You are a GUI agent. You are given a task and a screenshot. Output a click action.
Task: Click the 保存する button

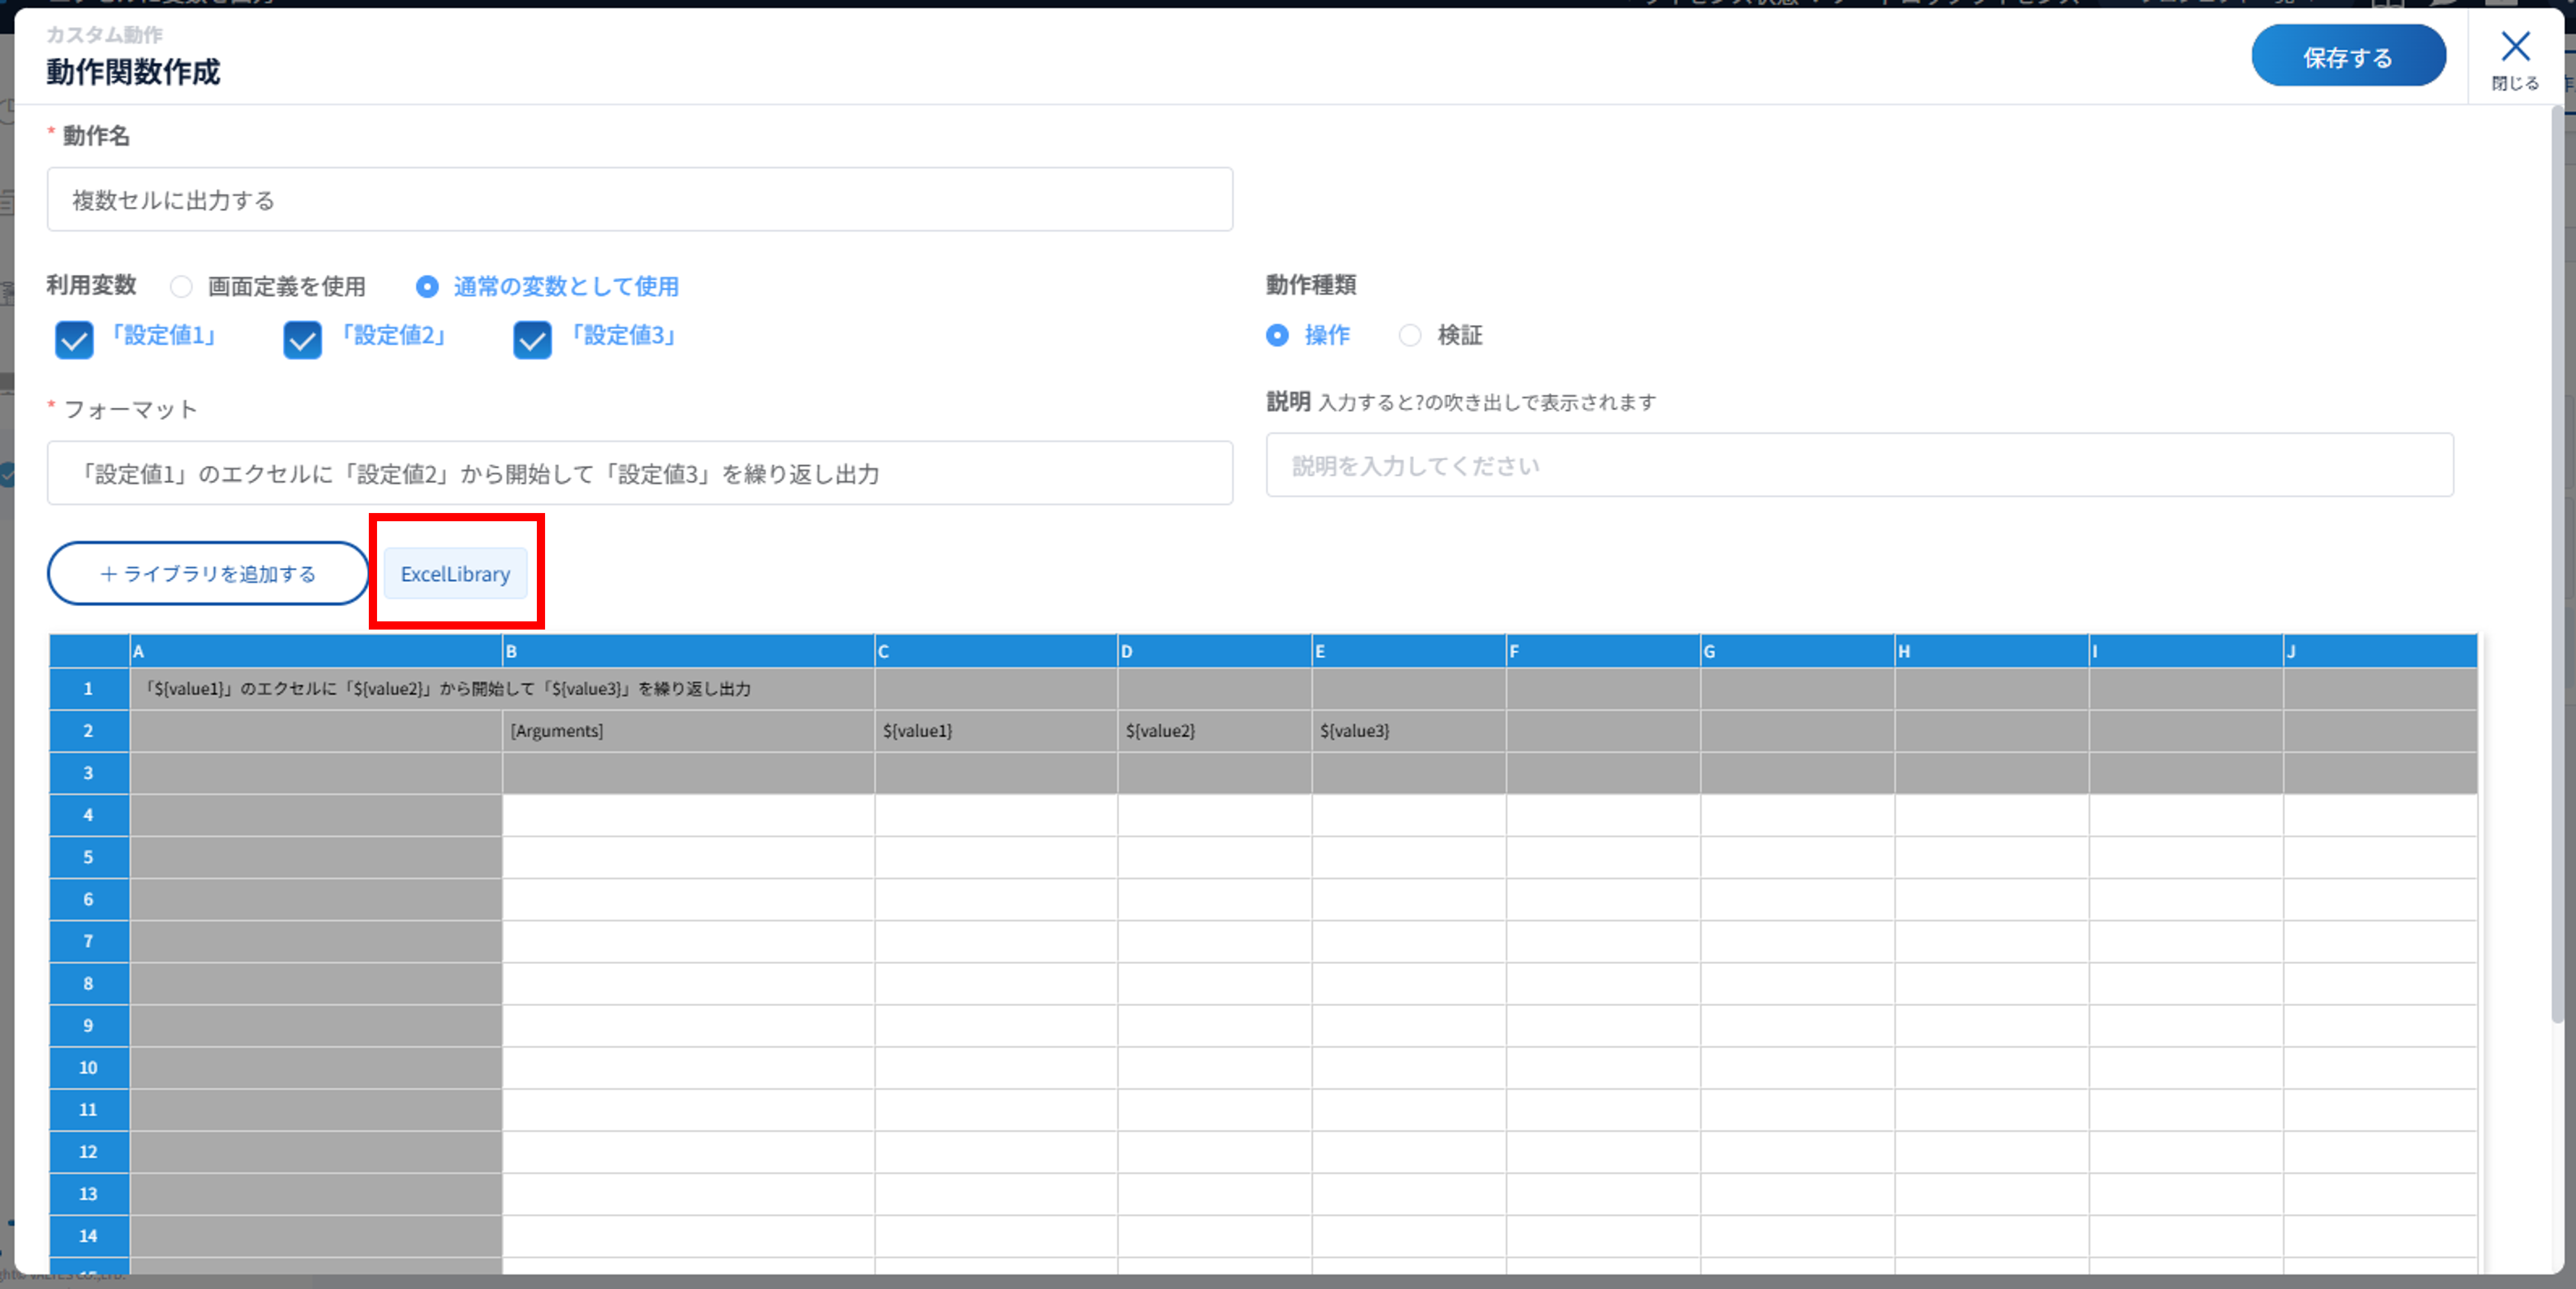tap(2347, 57)
